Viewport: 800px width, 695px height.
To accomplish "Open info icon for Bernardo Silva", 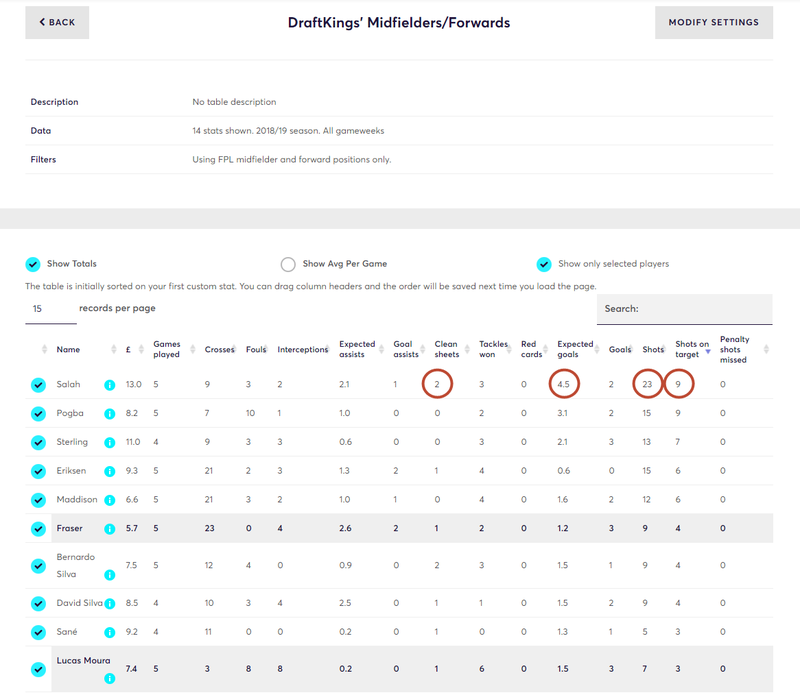I will [110, 575].
